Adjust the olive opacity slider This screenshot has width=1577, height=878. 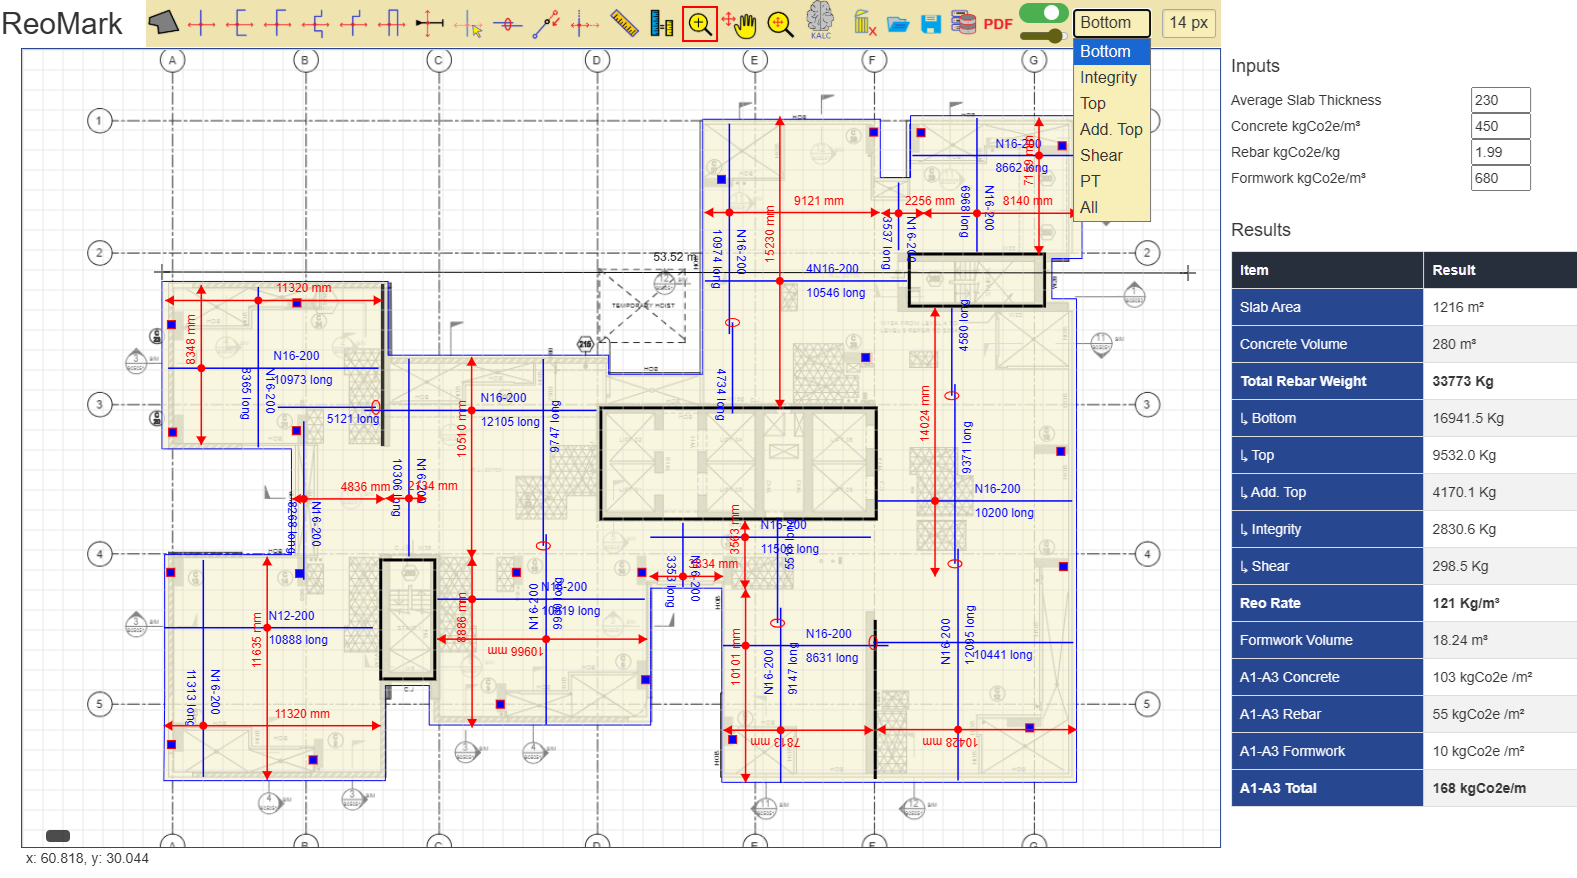[1042, 36]
